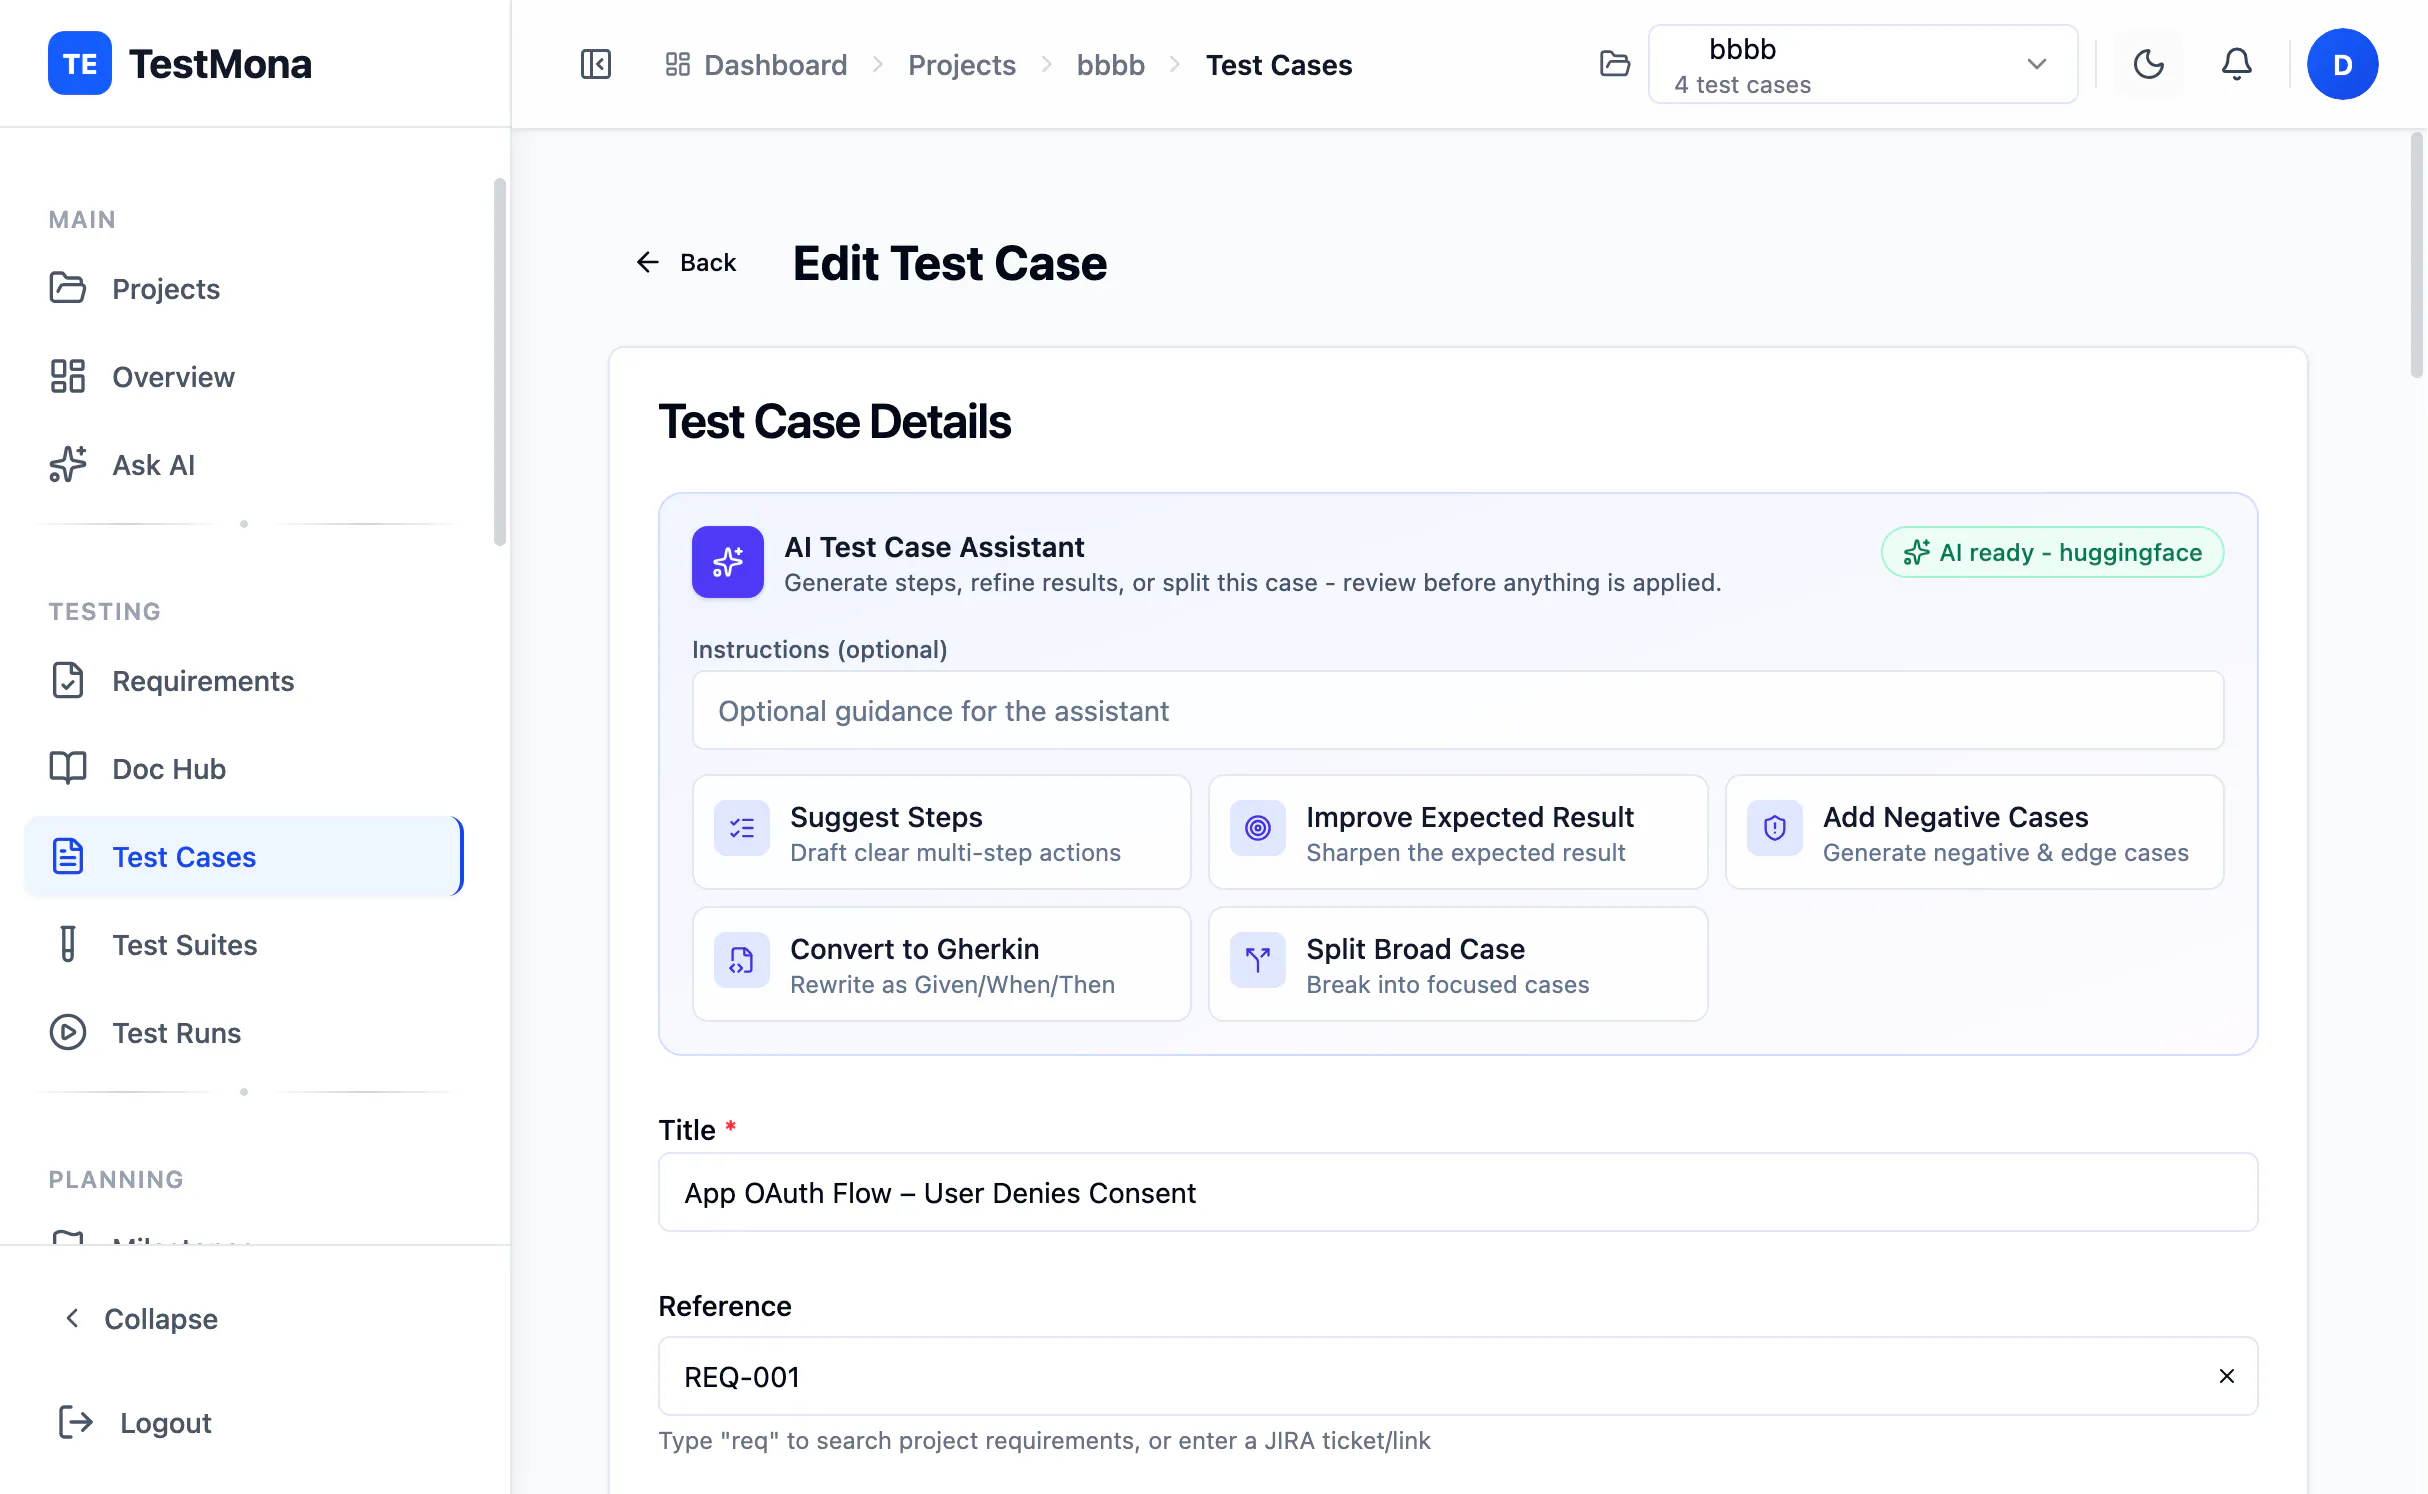Open Requirements in the sidebar
The image size is (2428, 1494).
(244, 681)
